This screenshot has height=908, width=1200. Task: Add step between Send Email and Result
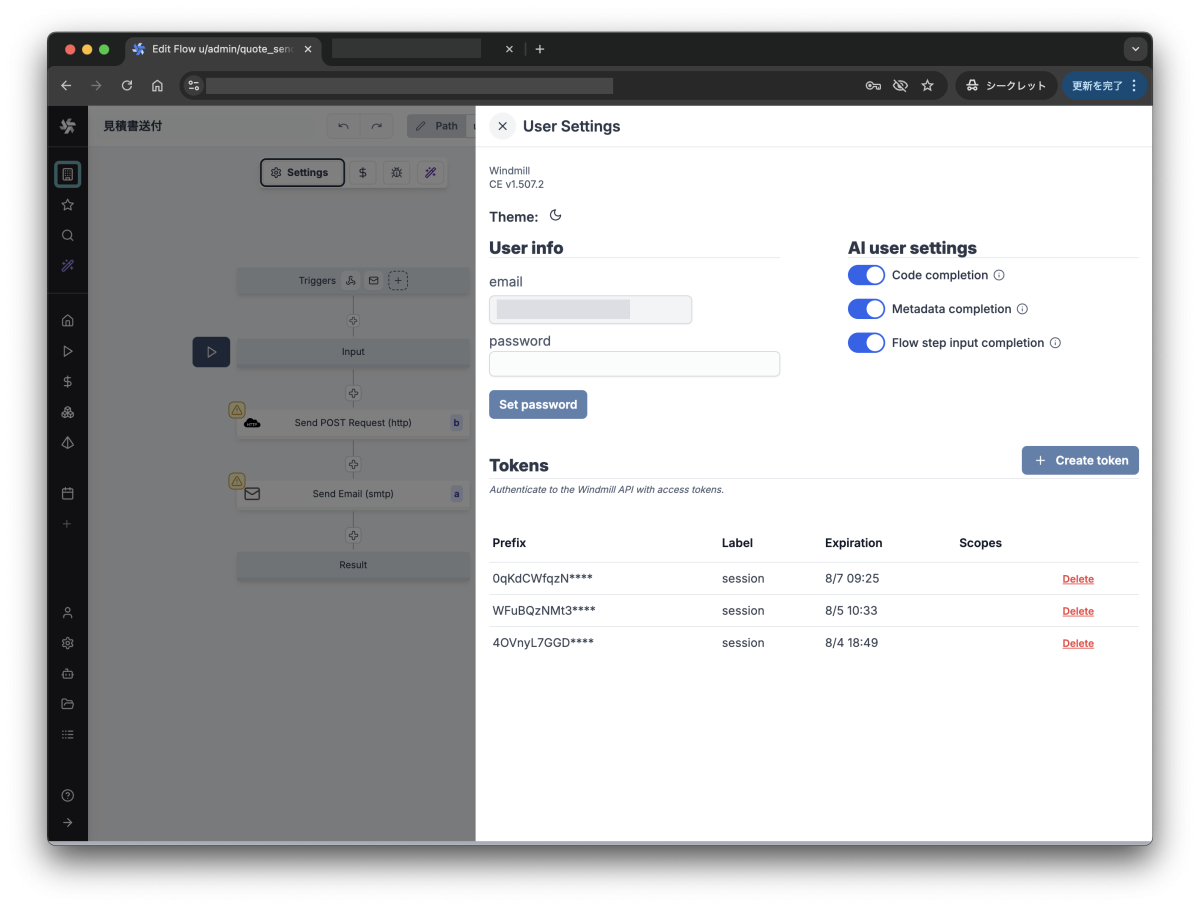(353, 536)
